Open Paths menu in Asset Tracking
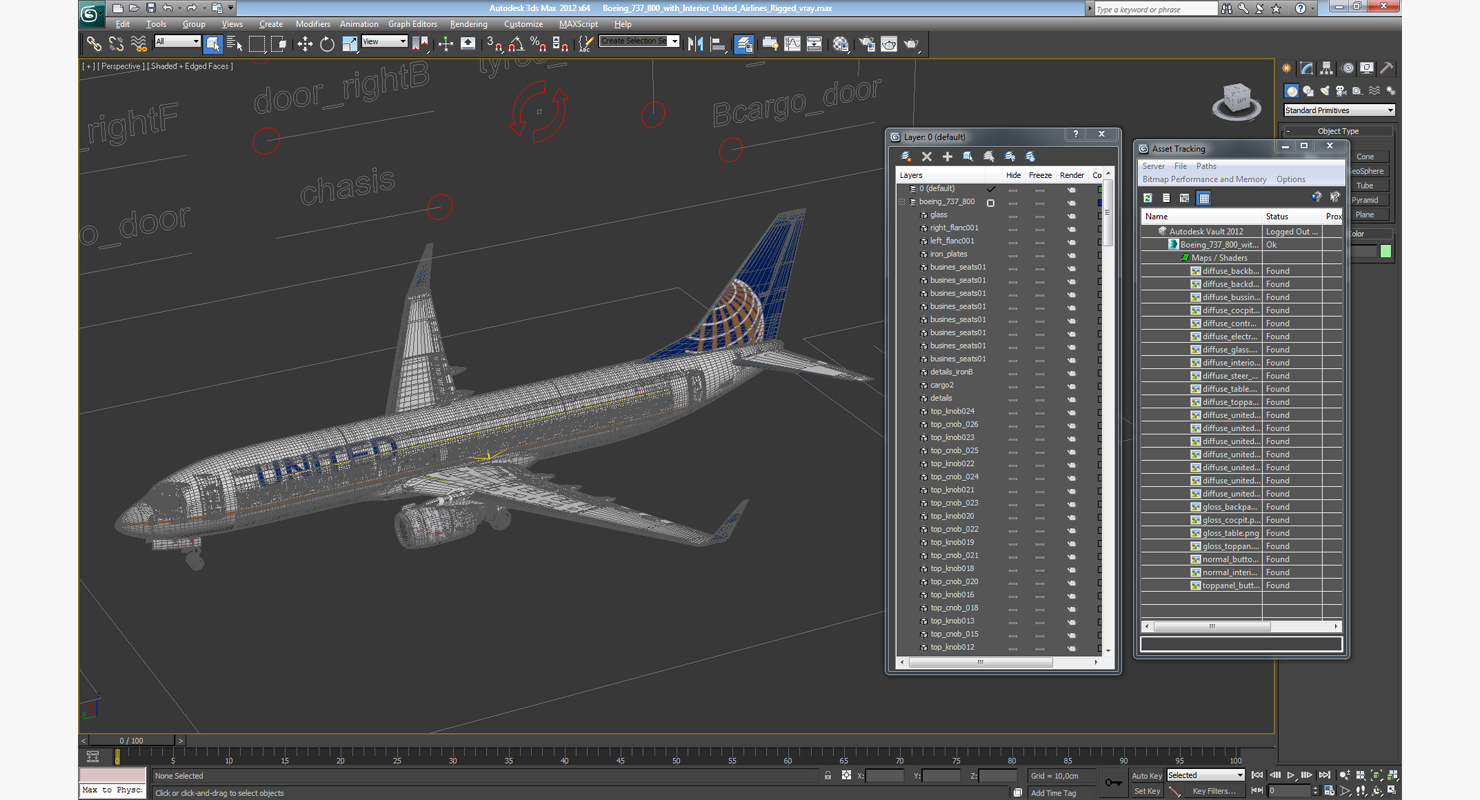 click(x=1207, y=166)
